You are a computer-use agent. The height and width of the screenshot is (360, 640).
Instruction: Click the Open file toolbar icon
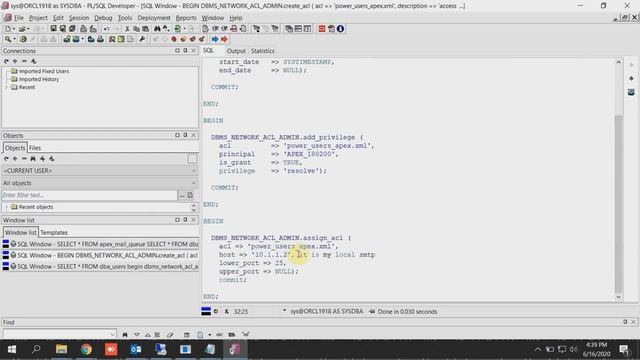coord(21,29)
